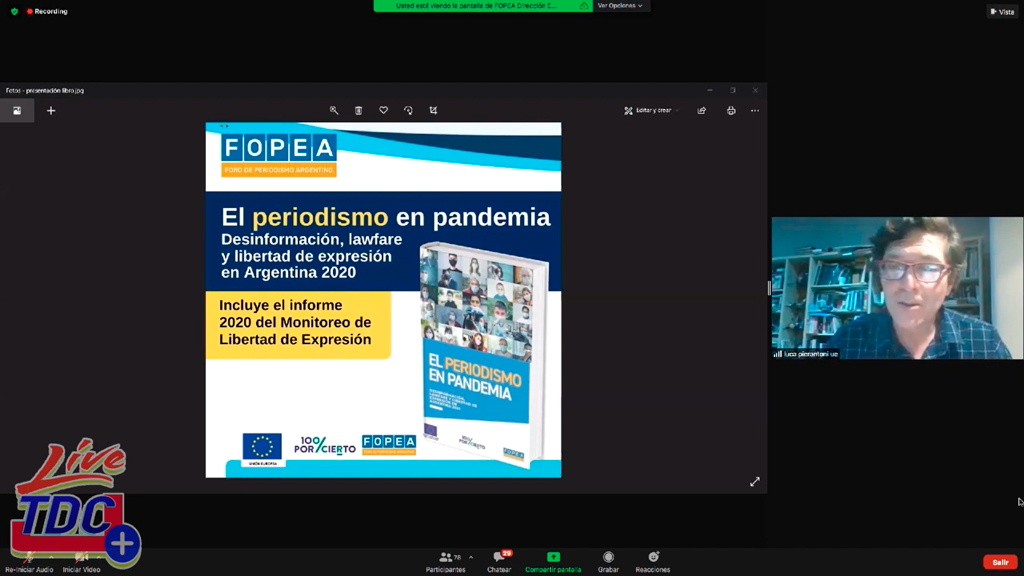Screen dimensions: 1024x576
Task: Expand the 'Editar y crear' dropdown
Action: [652, 110]
